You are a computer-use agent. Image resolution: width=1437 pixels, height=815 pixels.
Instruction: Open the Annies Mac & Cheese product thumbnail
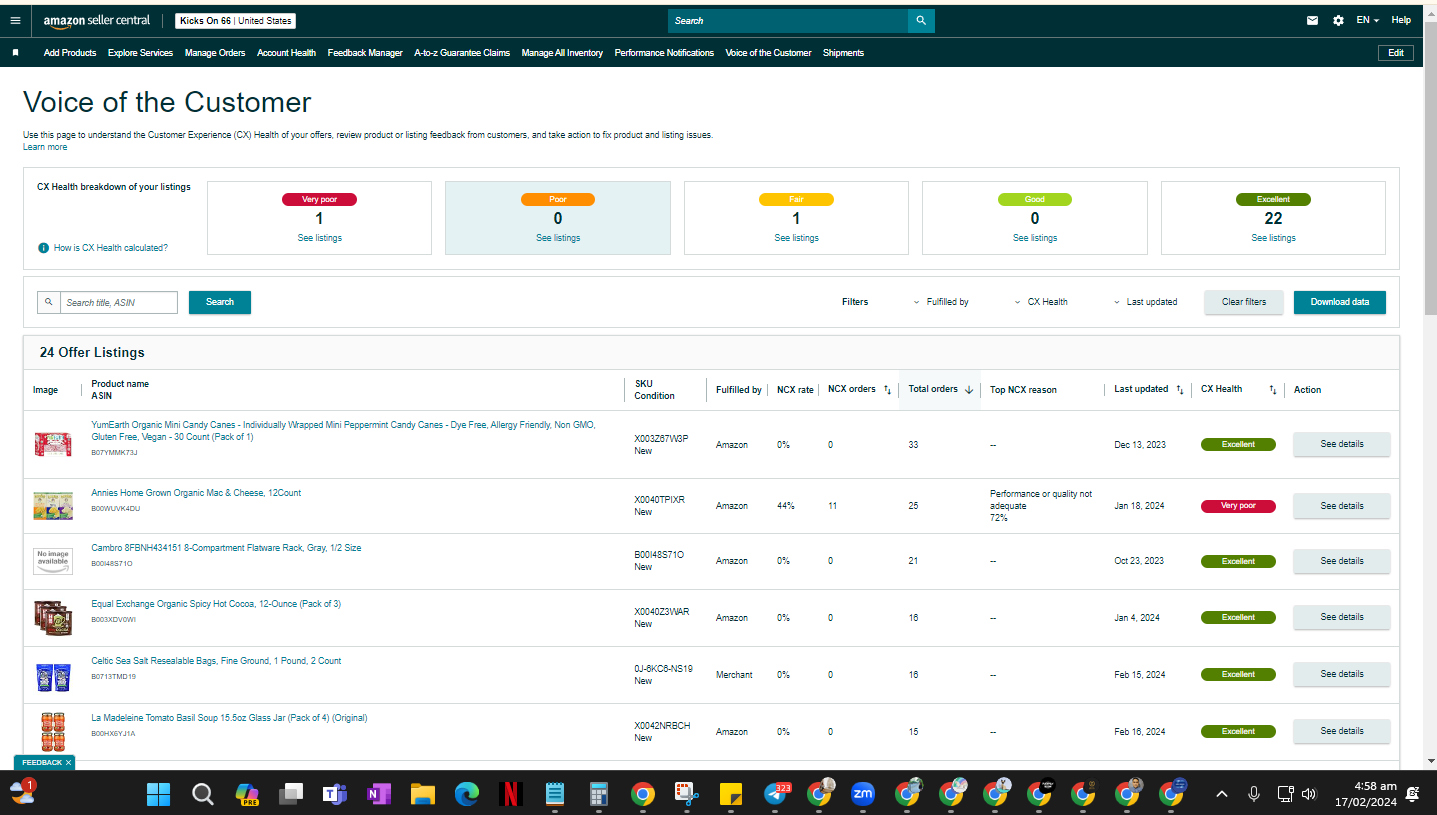pos(53,505)
